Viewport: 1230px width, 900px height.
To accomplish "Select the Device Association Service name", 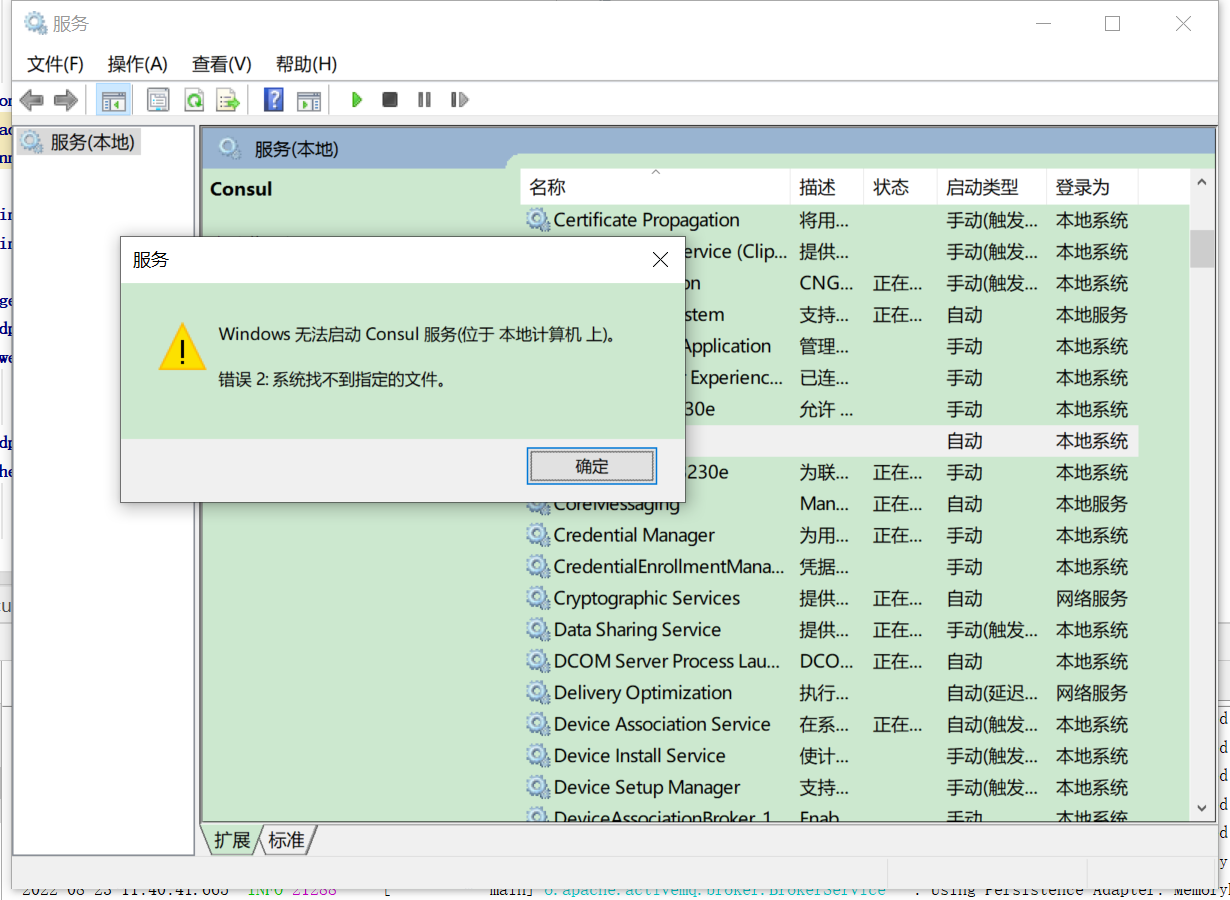I will 662,724.
